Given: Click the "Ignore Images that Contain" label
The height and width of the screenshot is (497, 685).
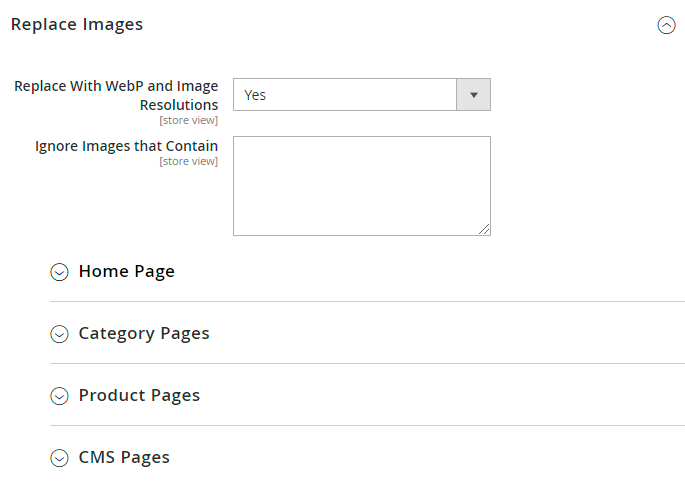Looking at the screenshot, I should pos(126,146).
